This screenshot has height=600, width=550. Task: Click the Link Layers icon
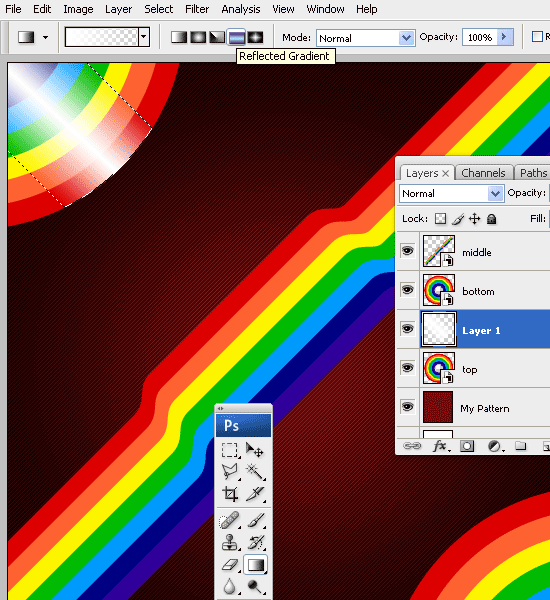412,446
